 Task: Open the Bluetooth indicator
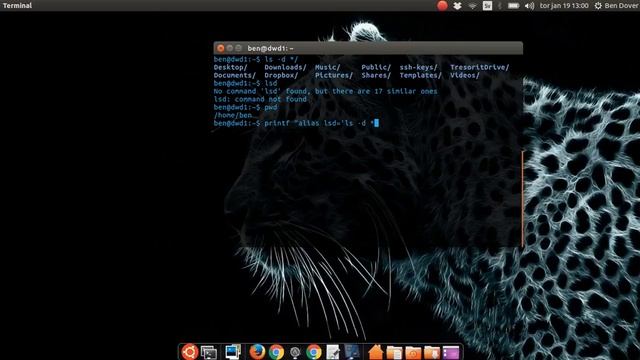(x=500, y=6)
